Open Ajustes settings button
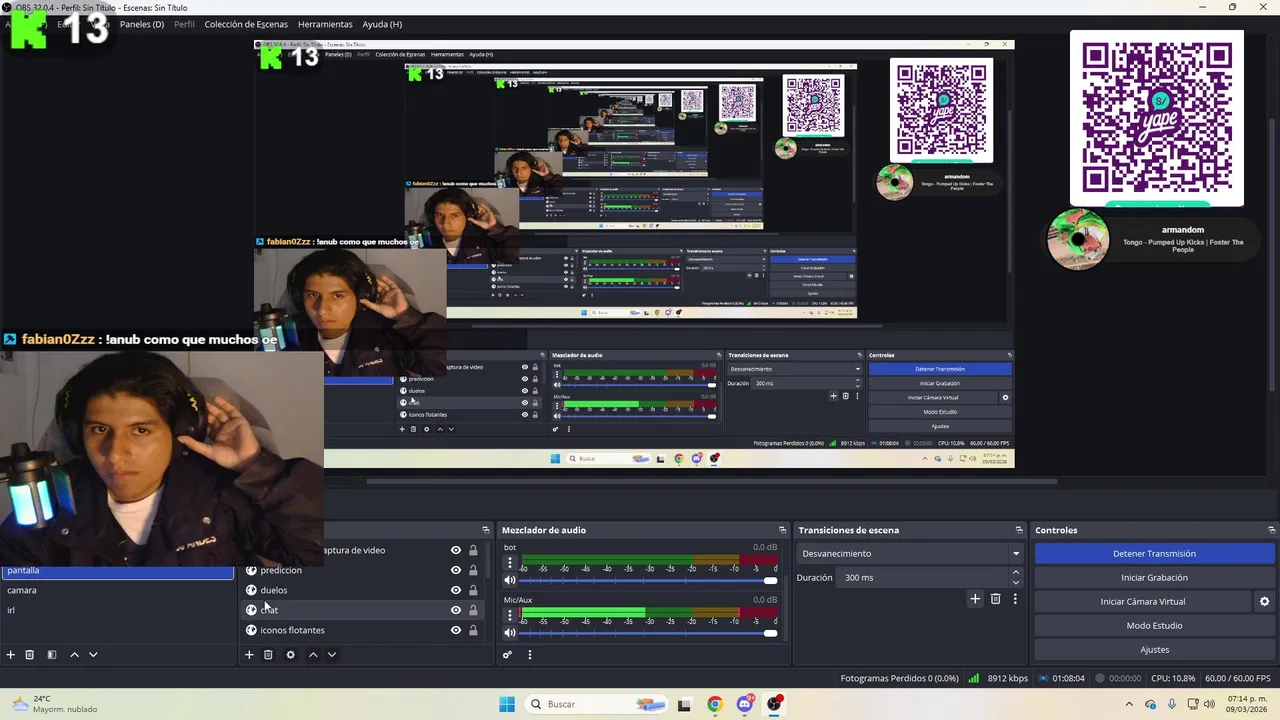Screen dimensions: 1280x720 point(1154,649)
